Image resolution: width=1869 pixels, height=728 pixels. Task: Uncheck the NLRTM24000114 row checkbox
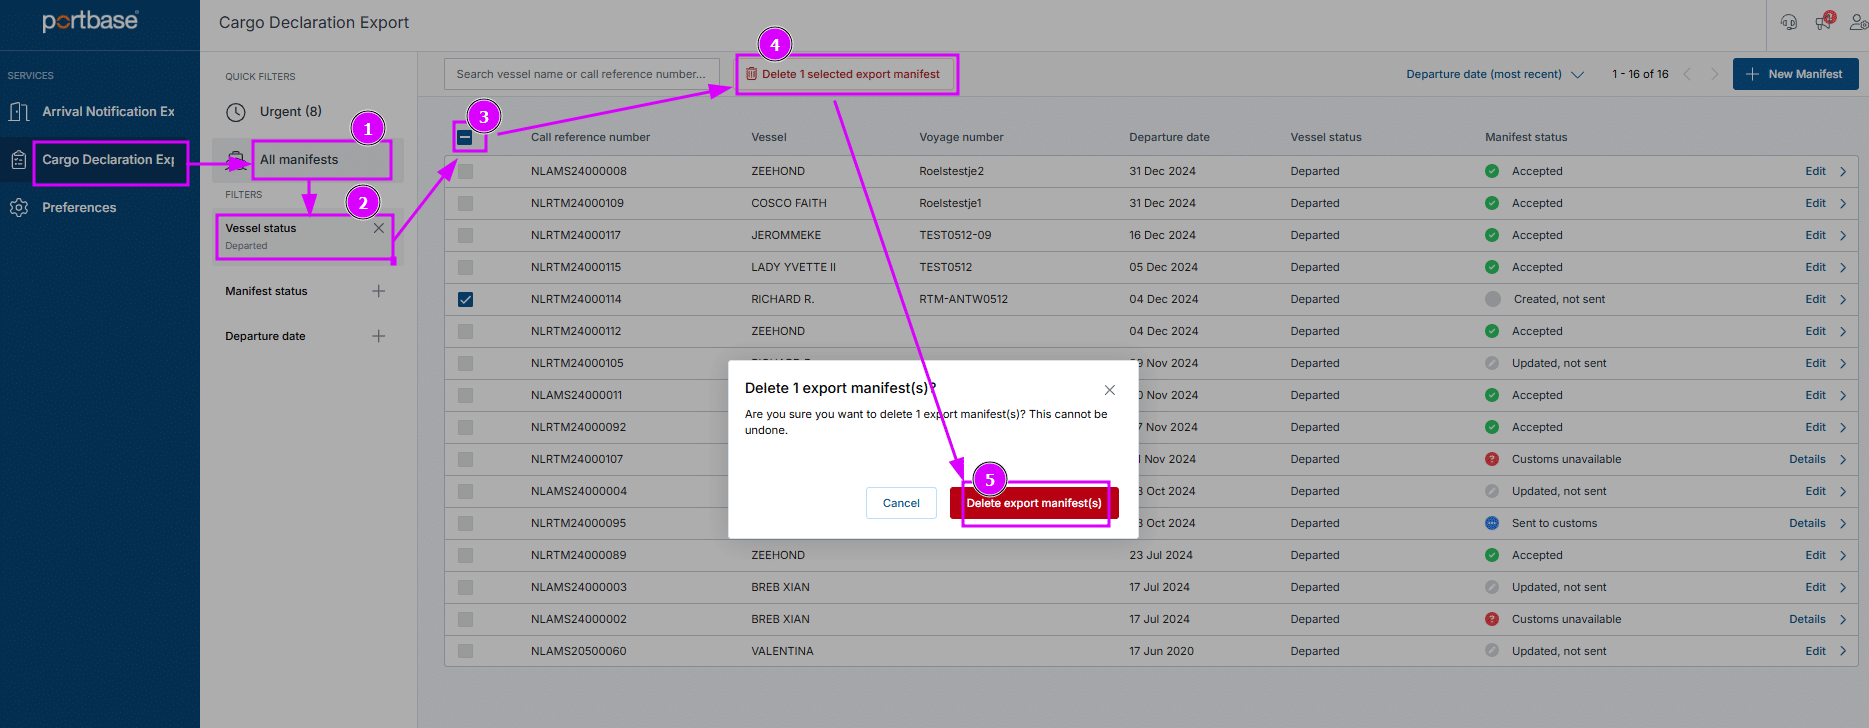(465, 299)
